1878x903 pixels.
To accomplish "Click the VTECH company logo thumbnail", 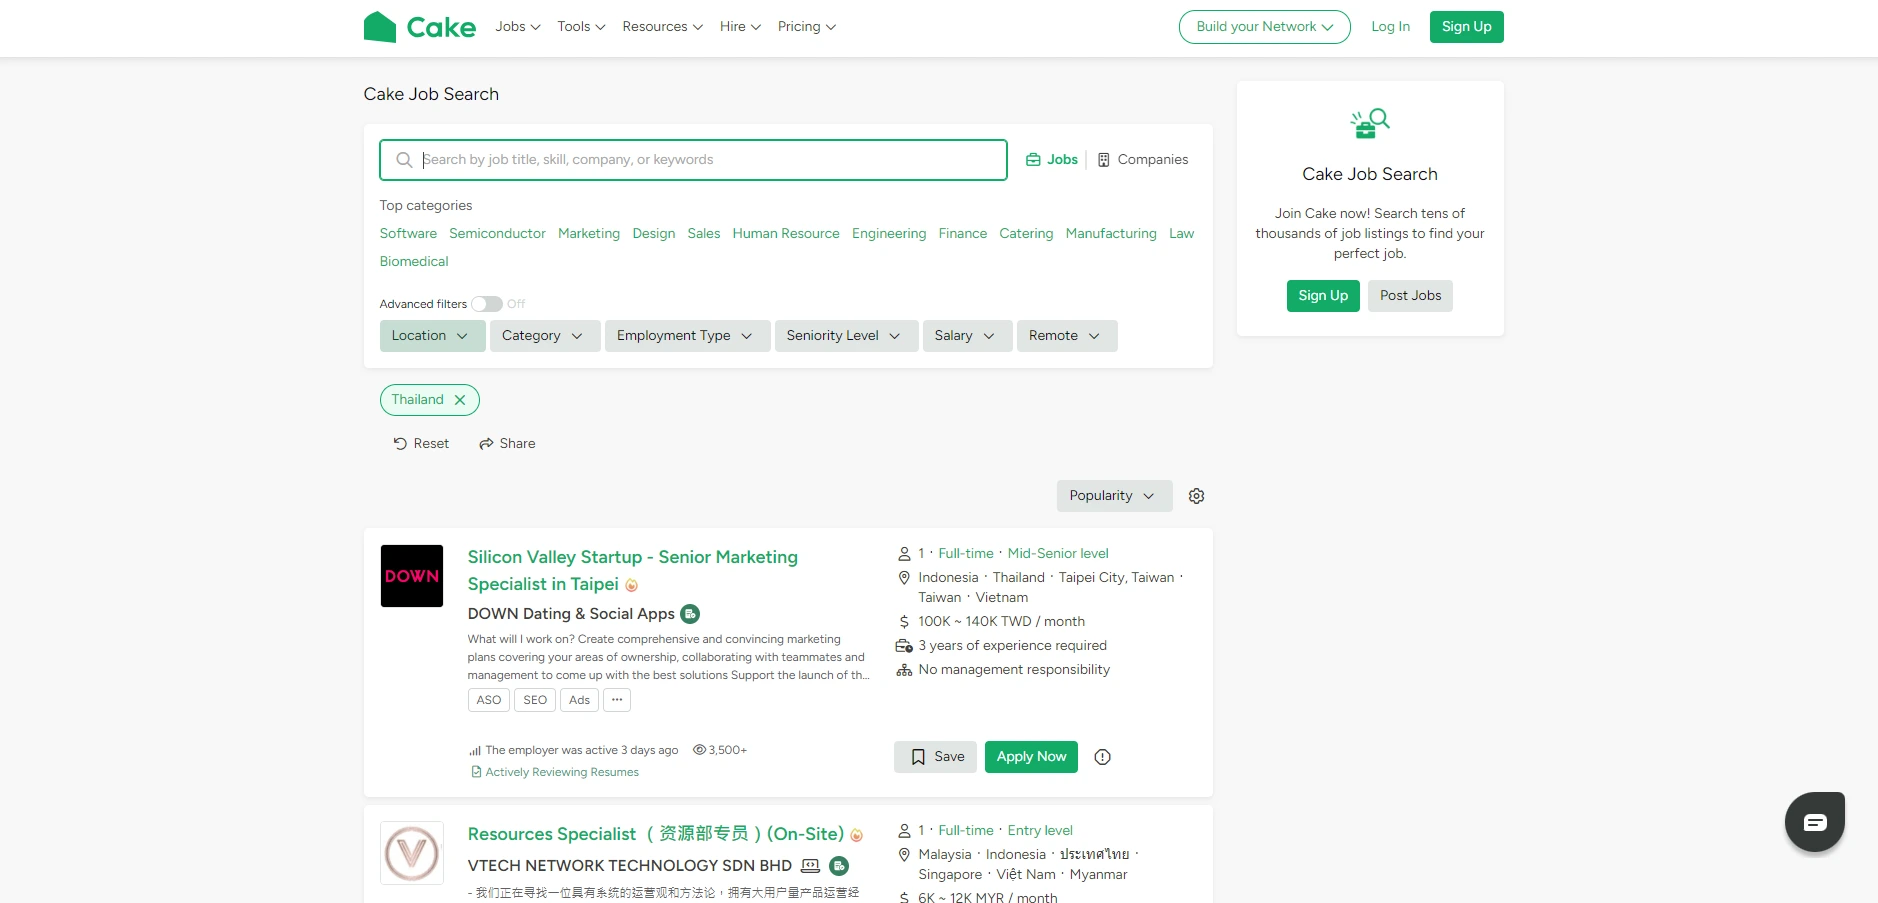I will [412, 853].
